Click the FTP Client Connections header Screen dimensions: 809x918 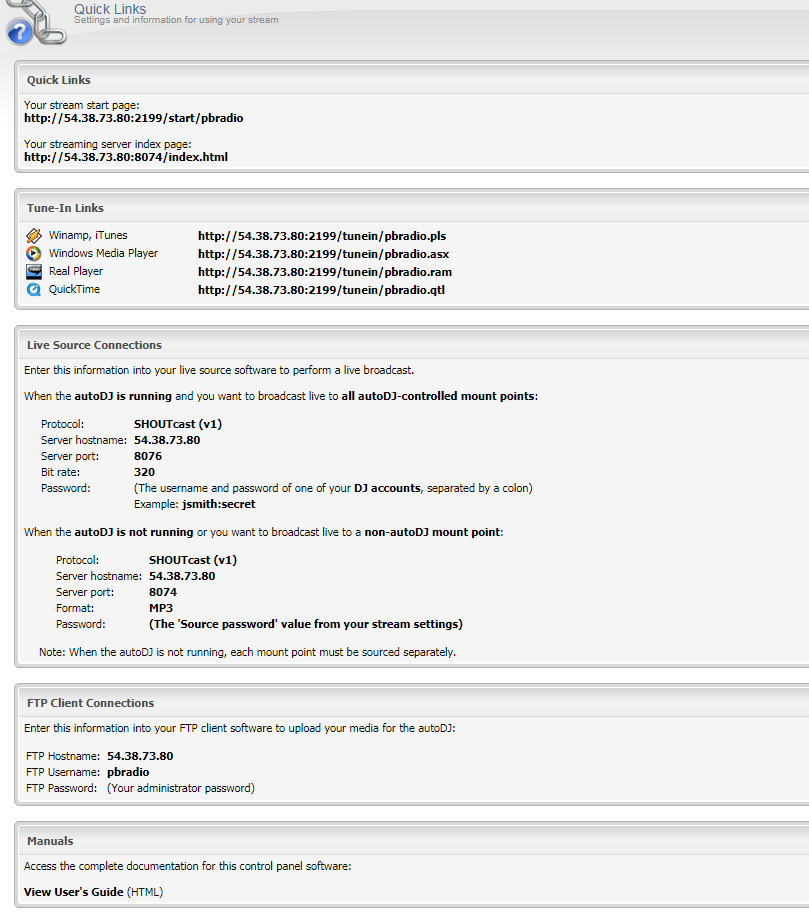[90, 703]
